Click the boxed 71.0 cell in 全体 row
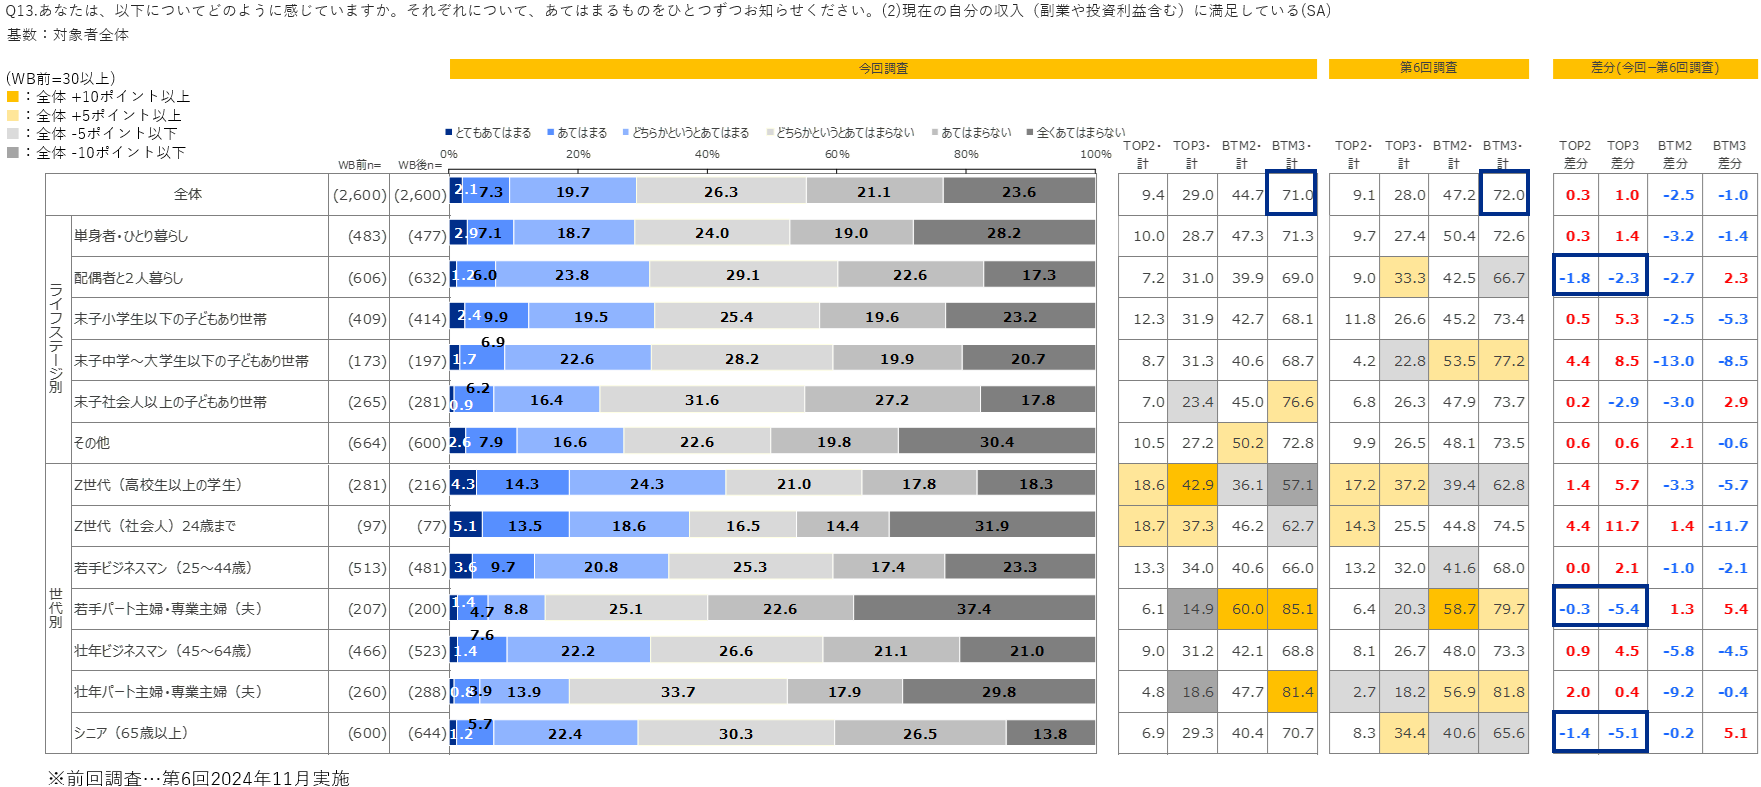The image size is (1761, 787). pos(1291,194)
